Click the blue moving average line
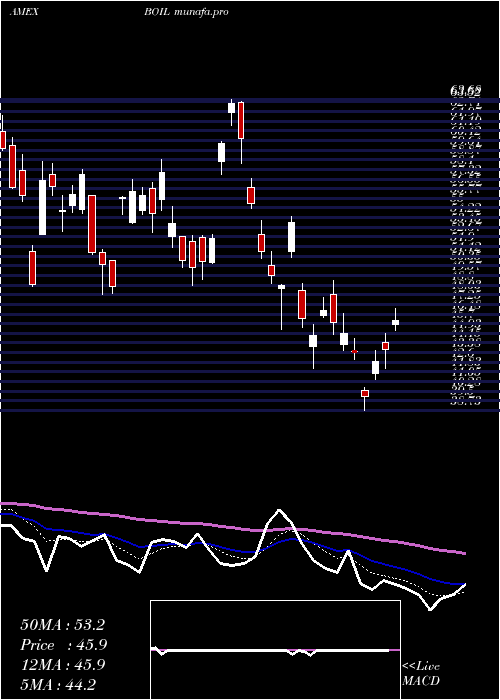 [x=232, y=549]
